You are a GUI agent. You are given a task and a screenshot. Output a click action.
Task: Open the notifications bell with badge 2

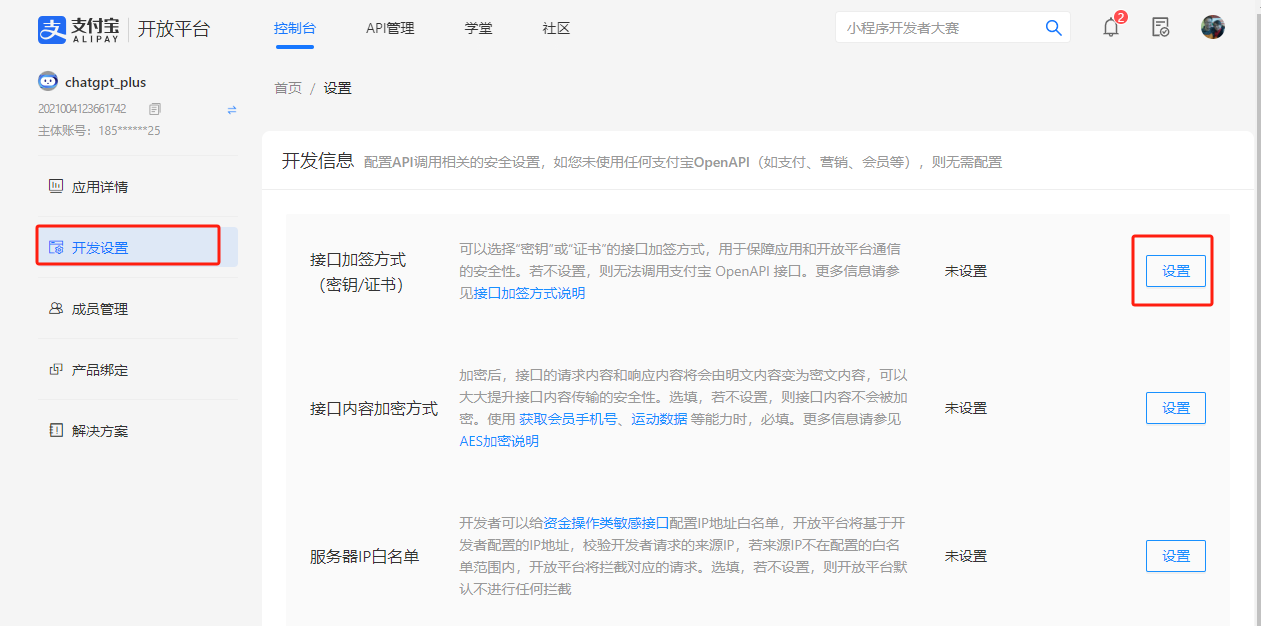[x=1110, y=28]
